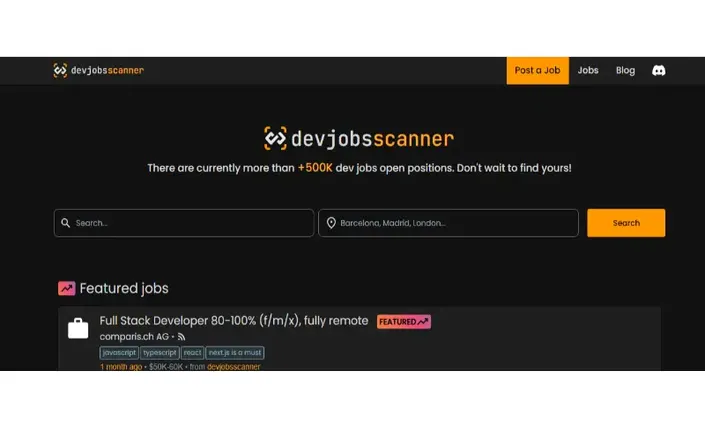The width and height of the screenshot is (705, 427).
Task: Click the FEATURED badge
Action: (404, 322)
